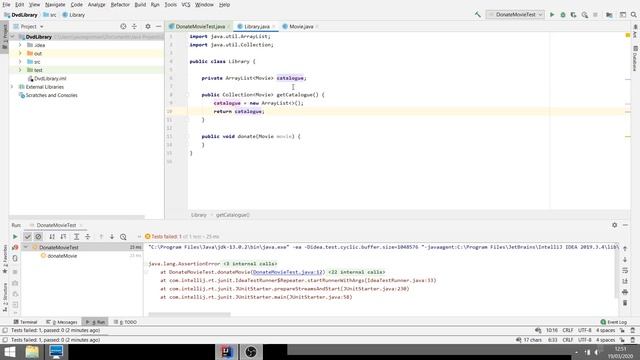Click the profiler run icon in toolbar

tap(584, 15)
